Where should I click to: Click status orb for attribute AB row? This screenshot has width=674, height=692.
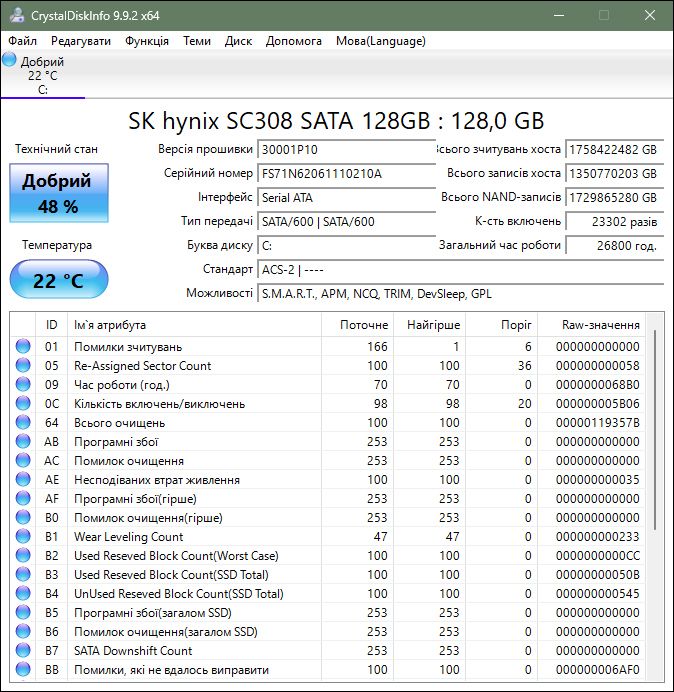23,441
